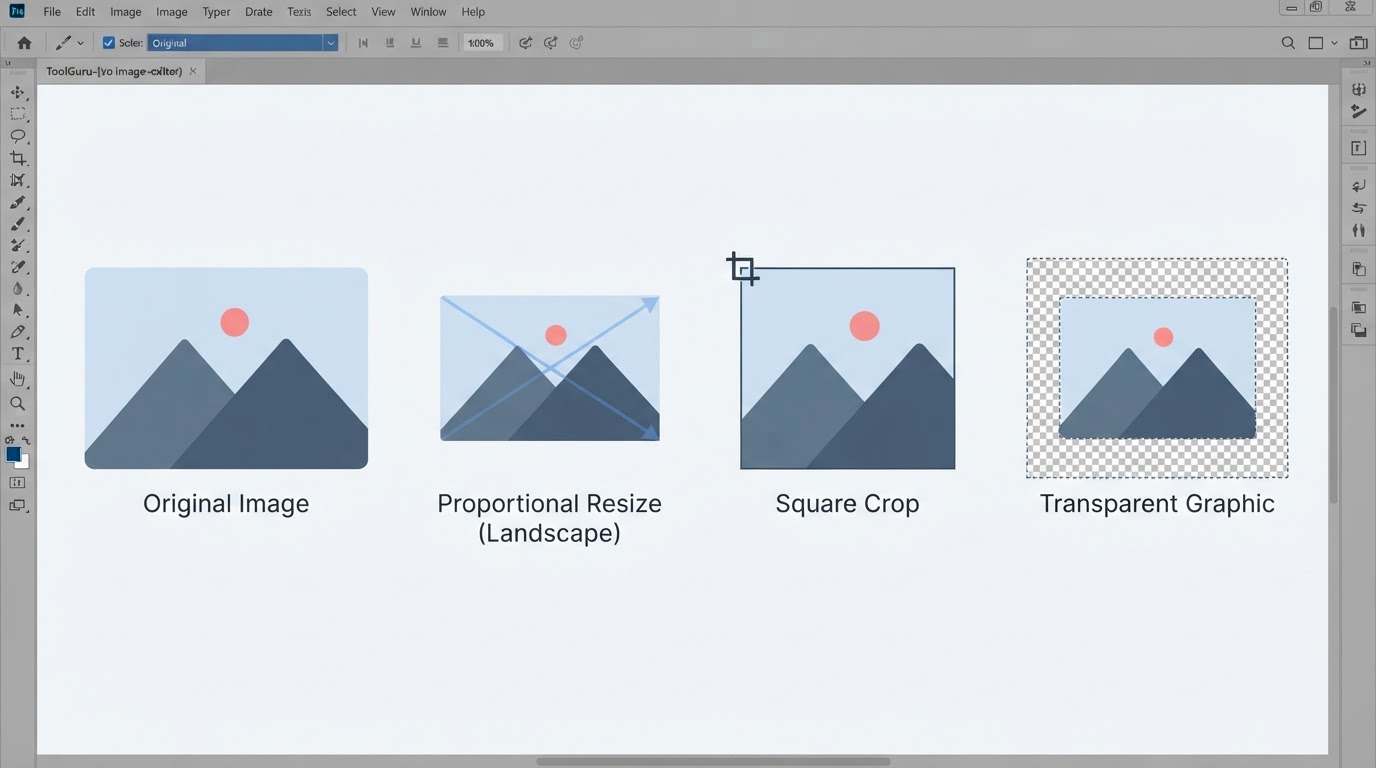This screenshot has width=1376, height=768.
Task: Click the foreground color swatch
Action: pos(13,454)
